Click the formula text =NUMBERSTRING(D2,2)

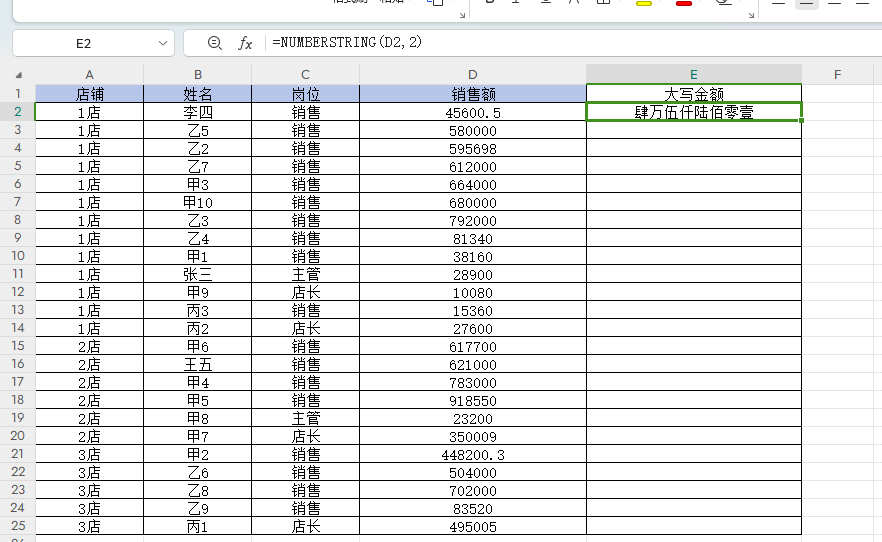click(347, 42)
